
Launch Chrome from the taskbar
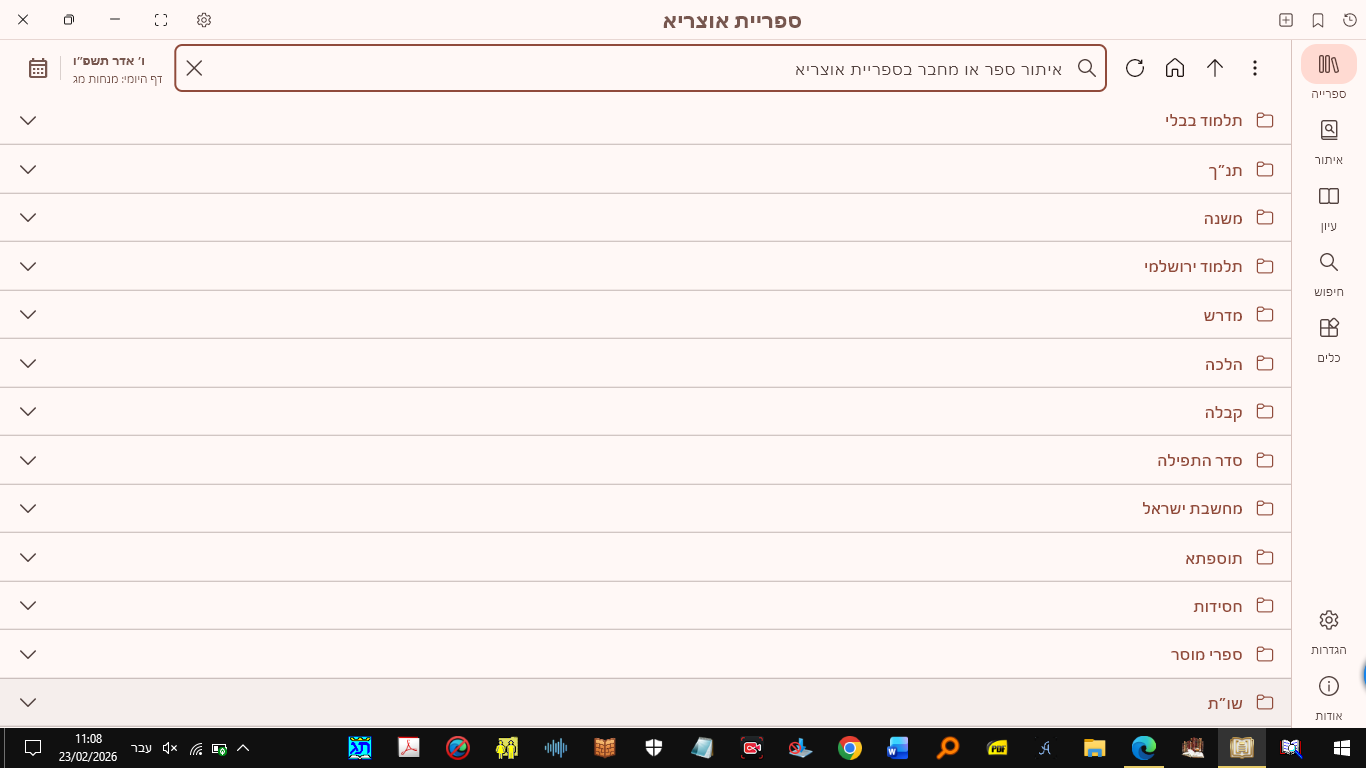pyautogui.click(x=848, y=747)
